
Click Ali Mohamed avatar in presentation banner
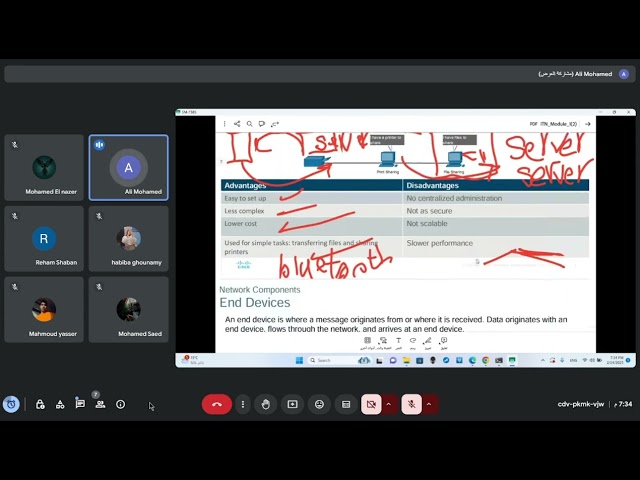tap(623, 74)
